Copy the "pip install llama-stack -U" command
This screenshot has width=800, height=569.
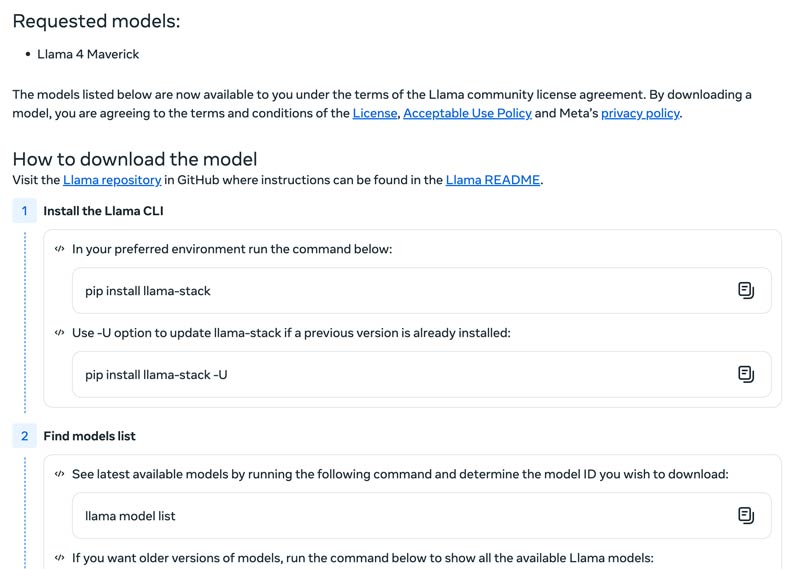click(746, 374)
